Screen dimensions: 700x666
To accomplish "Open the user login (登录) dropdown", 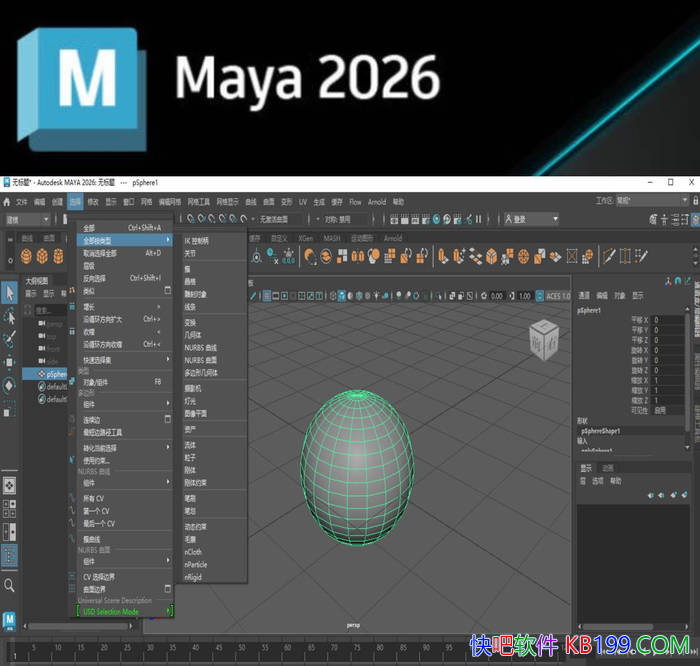I will pos(531,219).
